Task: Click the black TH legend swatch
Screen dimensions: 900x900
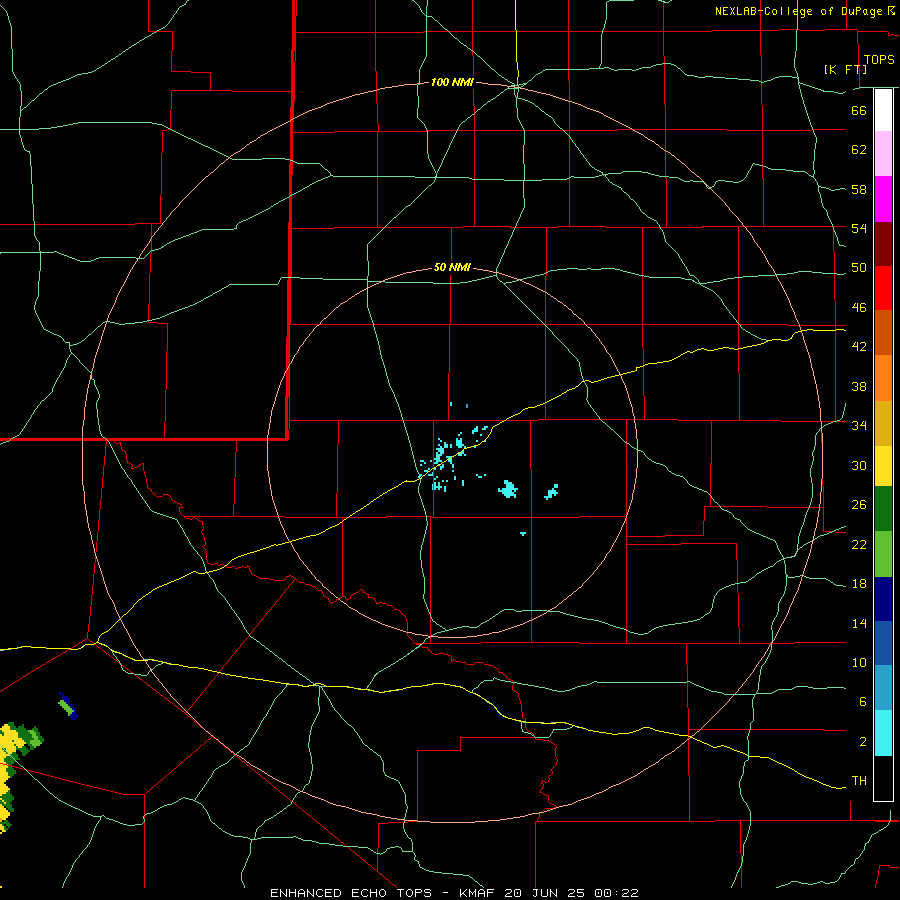Action: click(883, 778)
